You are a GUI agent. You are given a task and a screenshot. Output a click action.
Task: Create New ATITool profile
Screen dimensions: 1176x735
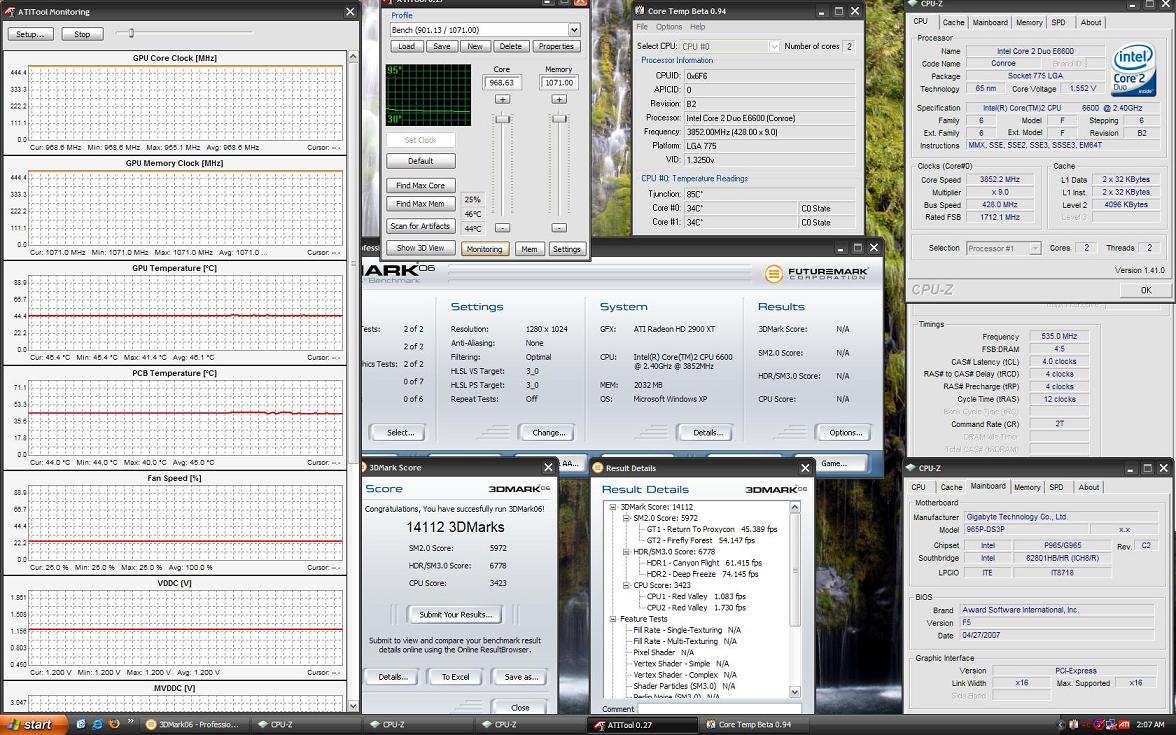click(475, 46)
